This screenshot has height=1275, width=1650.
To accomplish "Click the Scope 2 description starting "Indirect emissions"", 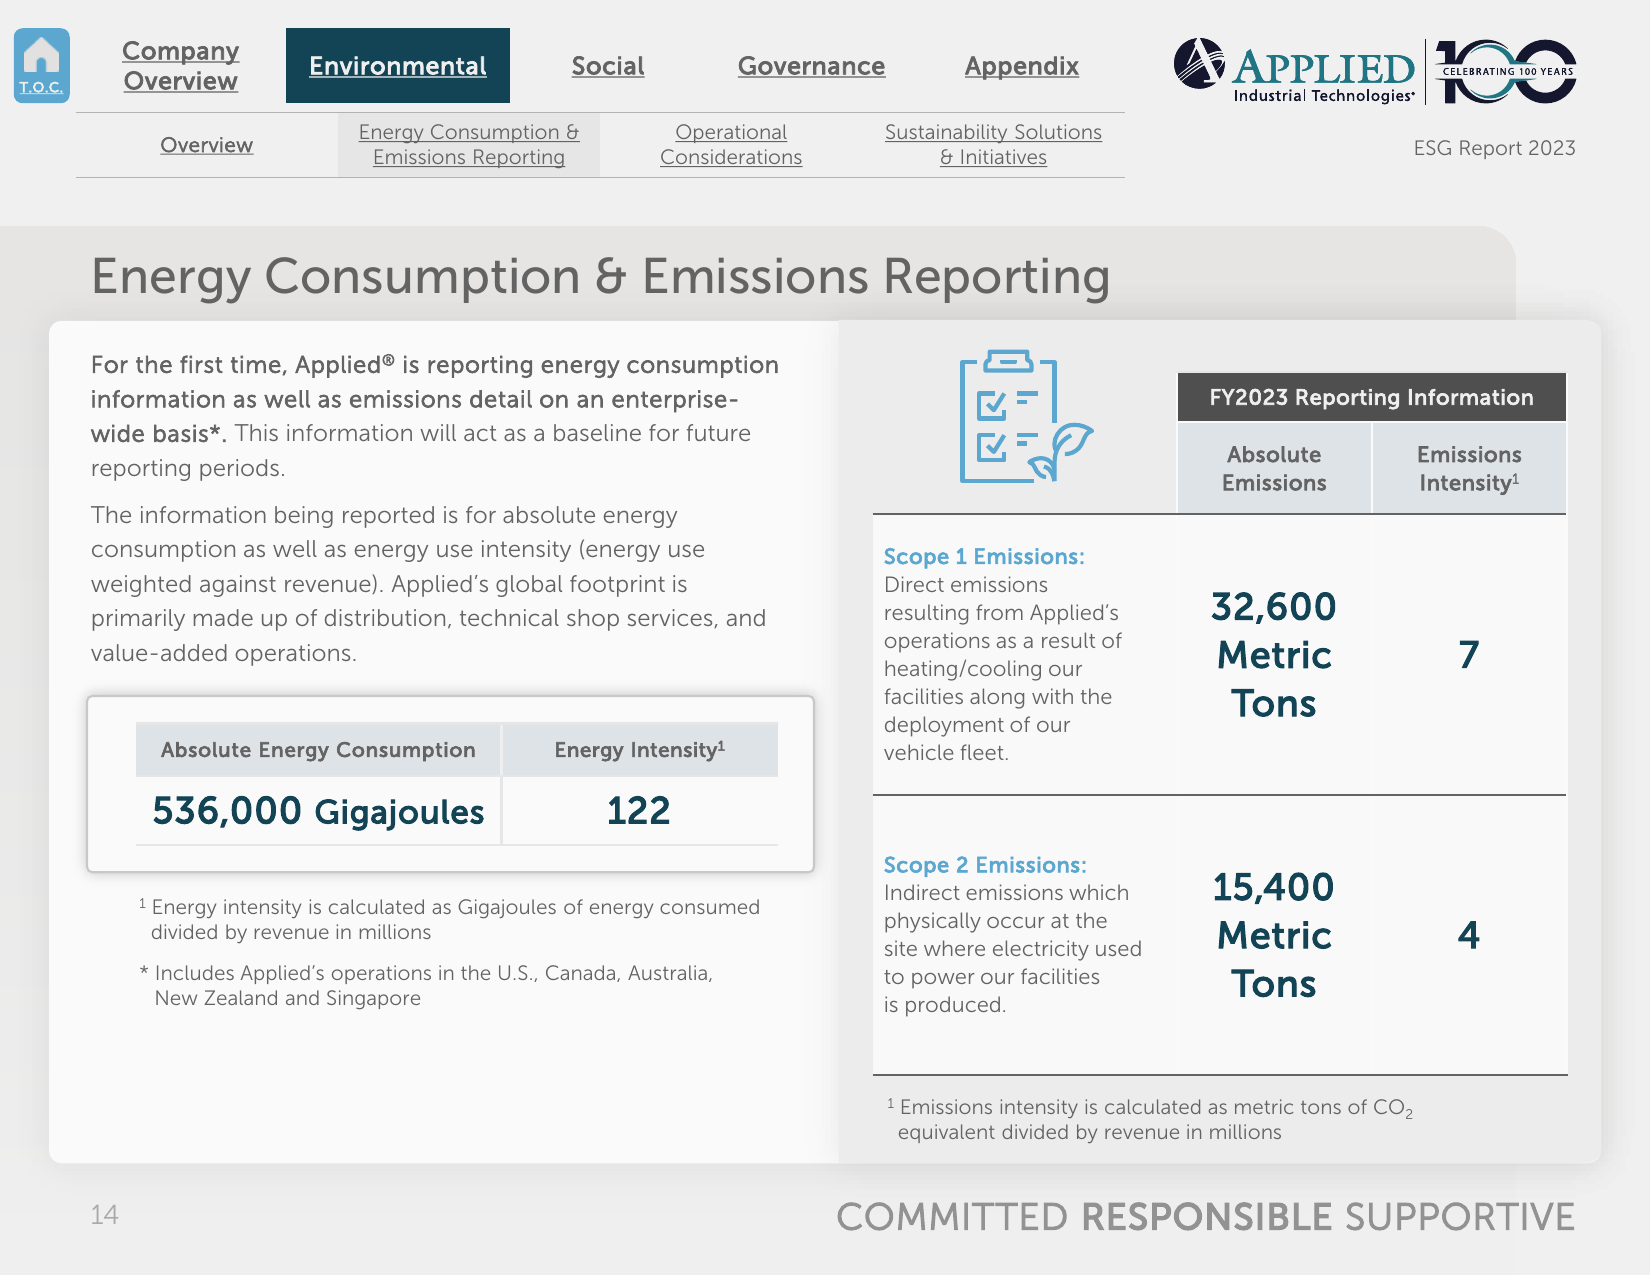I will pyautogui.click(x=1013, y=949).
